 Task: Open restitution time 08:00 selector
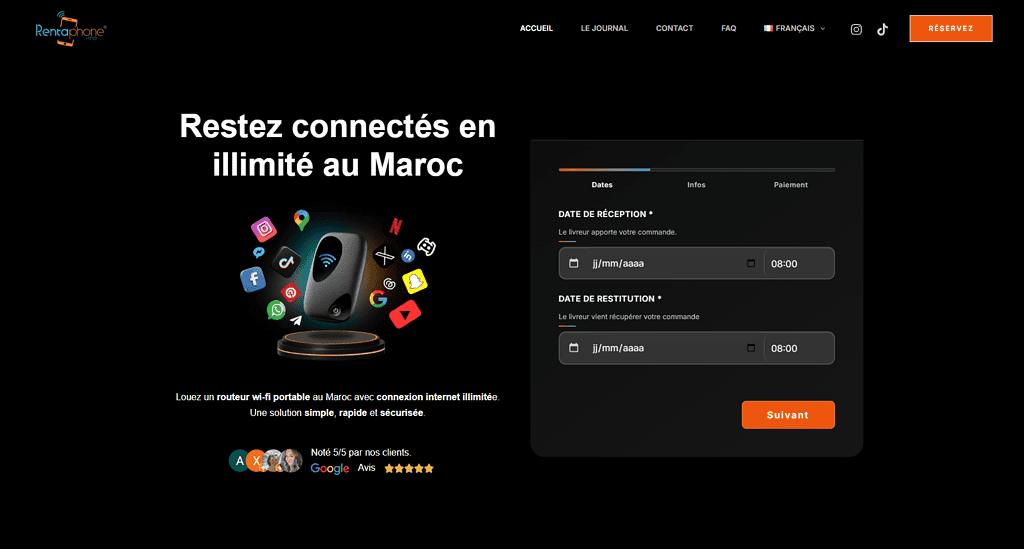tap(799, 349)
